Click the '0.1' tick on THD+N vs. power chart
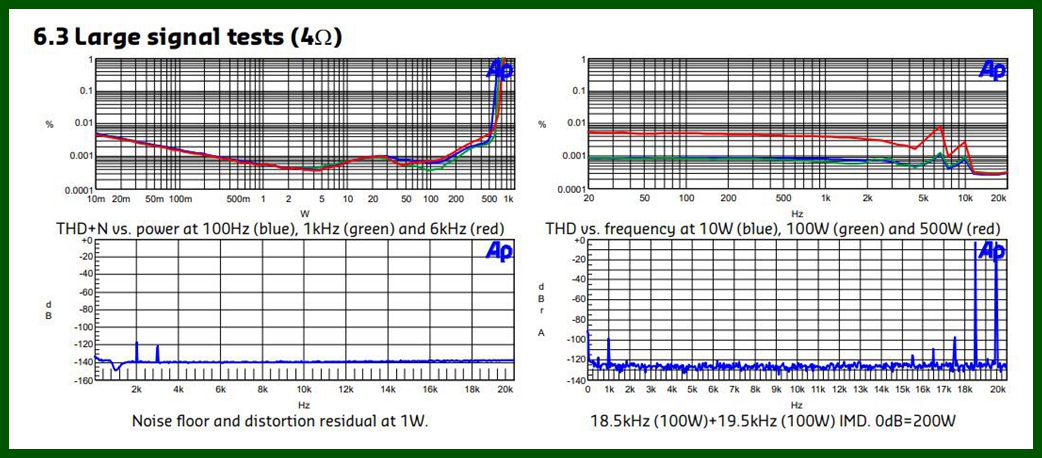 pos(86,90)
